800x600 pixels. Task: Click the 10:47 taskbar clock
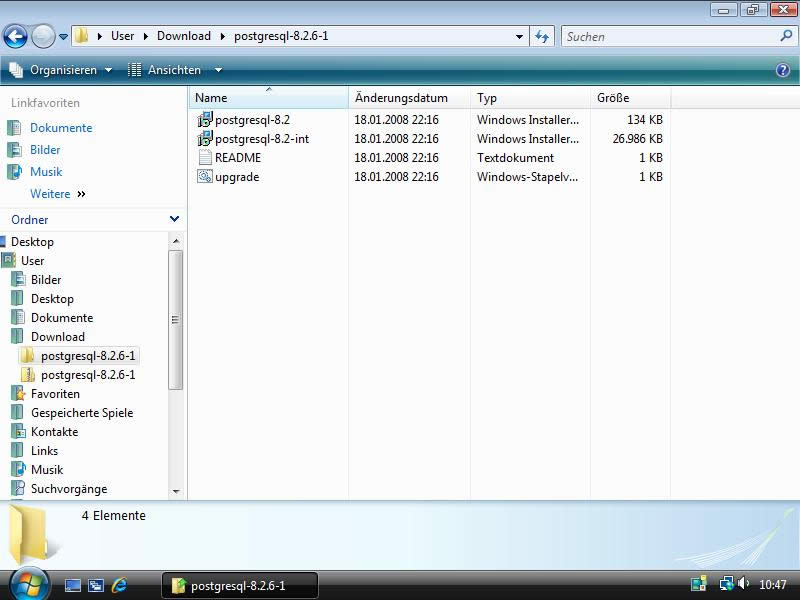click(x=772, y=585)
